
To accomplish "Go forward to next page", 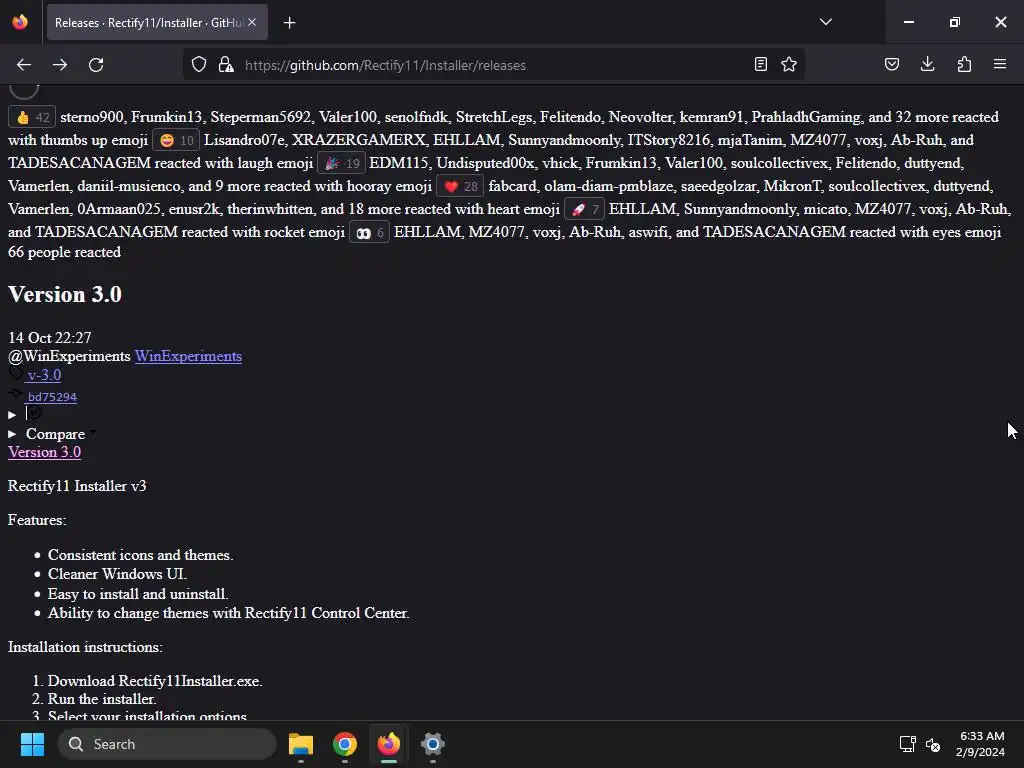I will click(60, 65).
